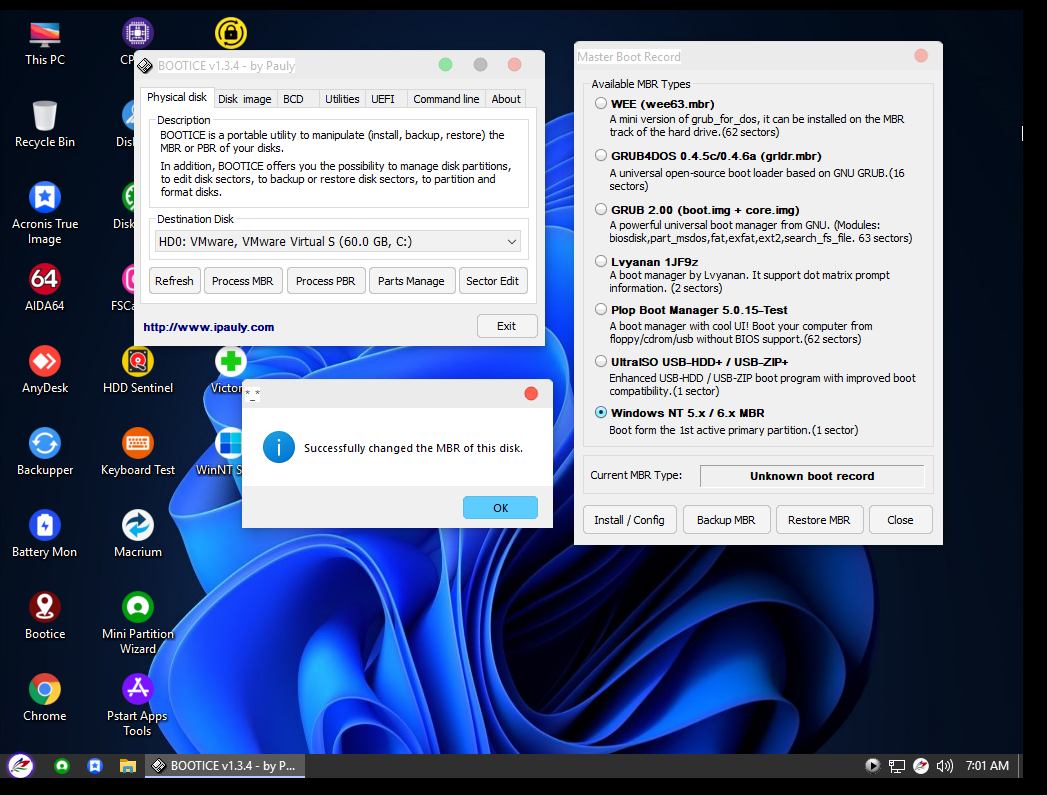Expand the Destination Disk dropdown
The image size is (1047, 795).
pos(511,242)
